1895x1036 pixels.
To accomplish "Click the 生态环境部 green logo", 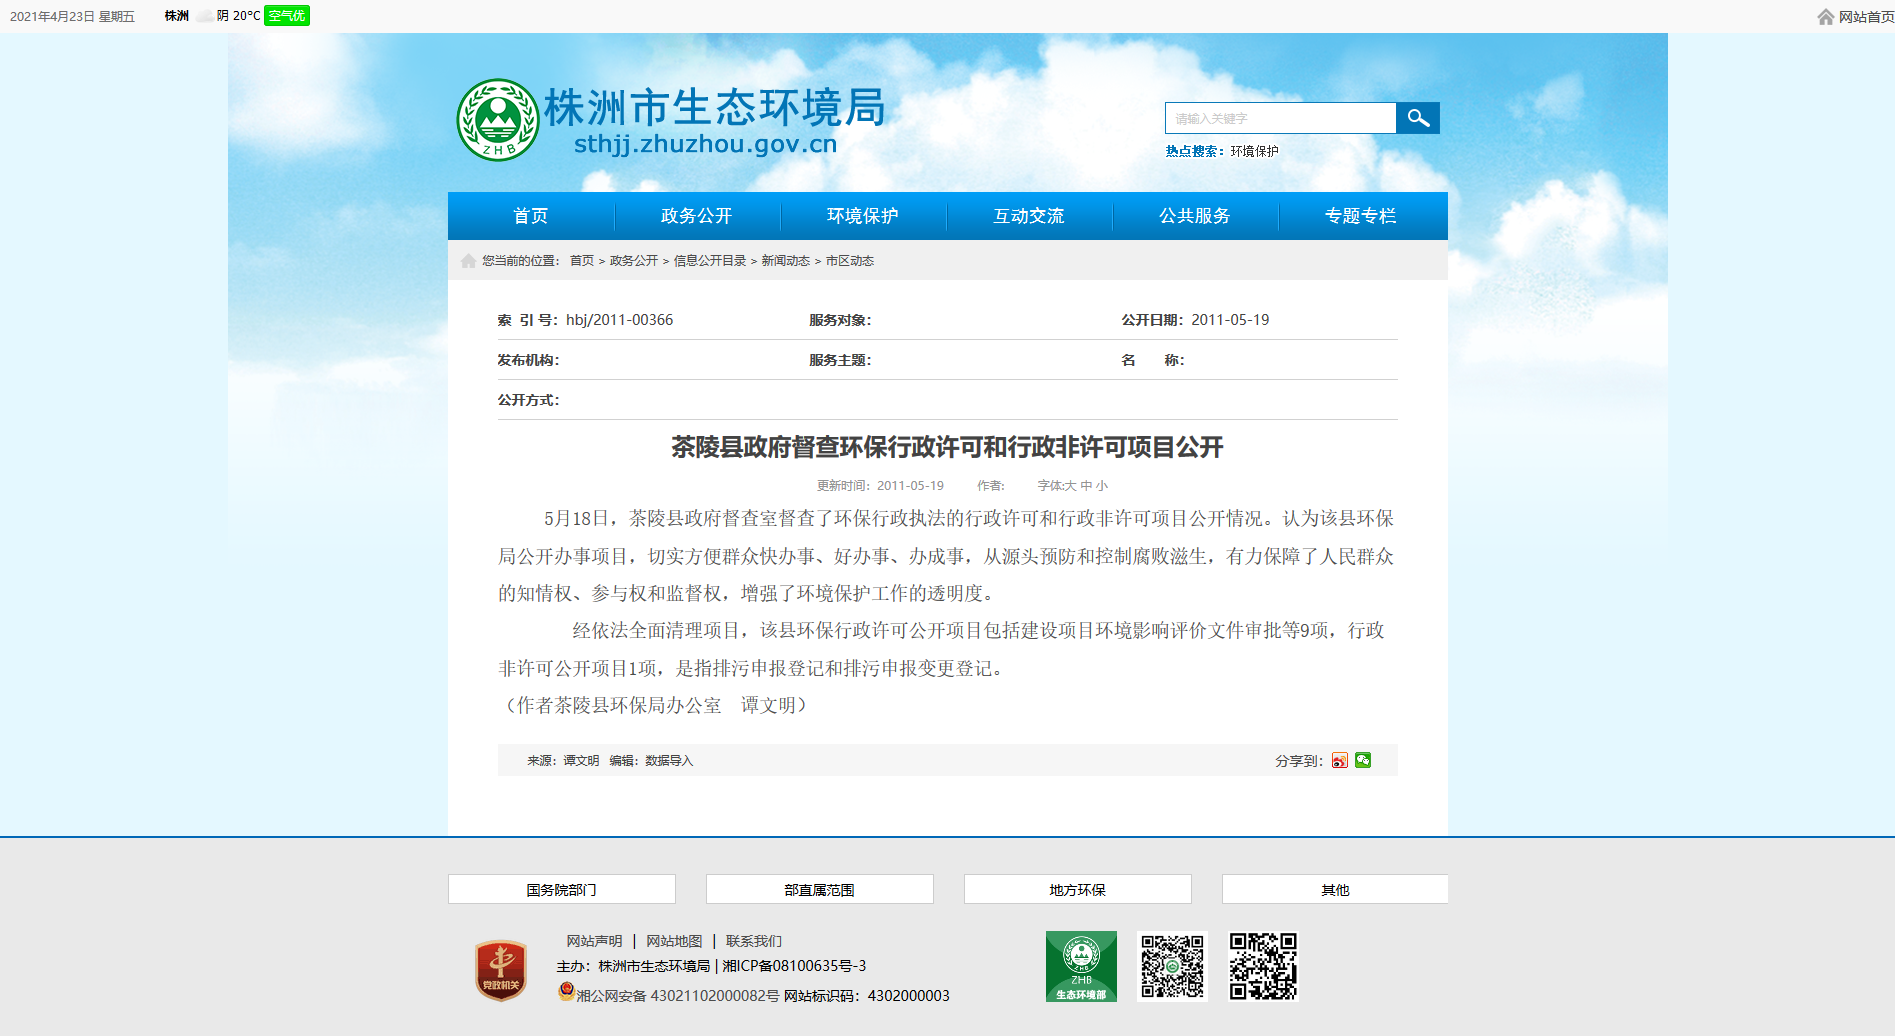I will [1081, 966].
